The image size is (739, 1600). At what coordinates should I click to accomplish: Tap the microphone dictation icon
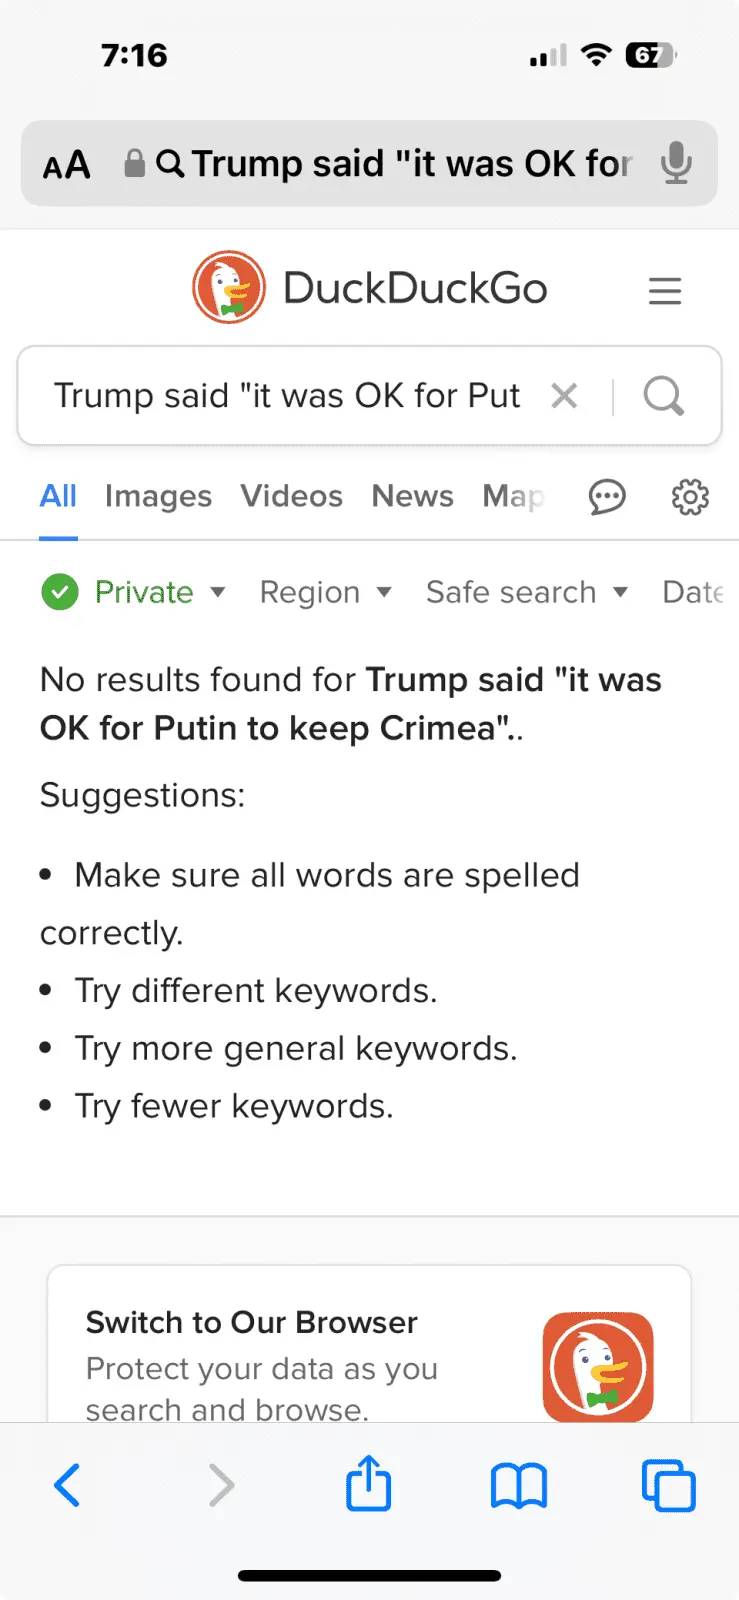point(676,163)
